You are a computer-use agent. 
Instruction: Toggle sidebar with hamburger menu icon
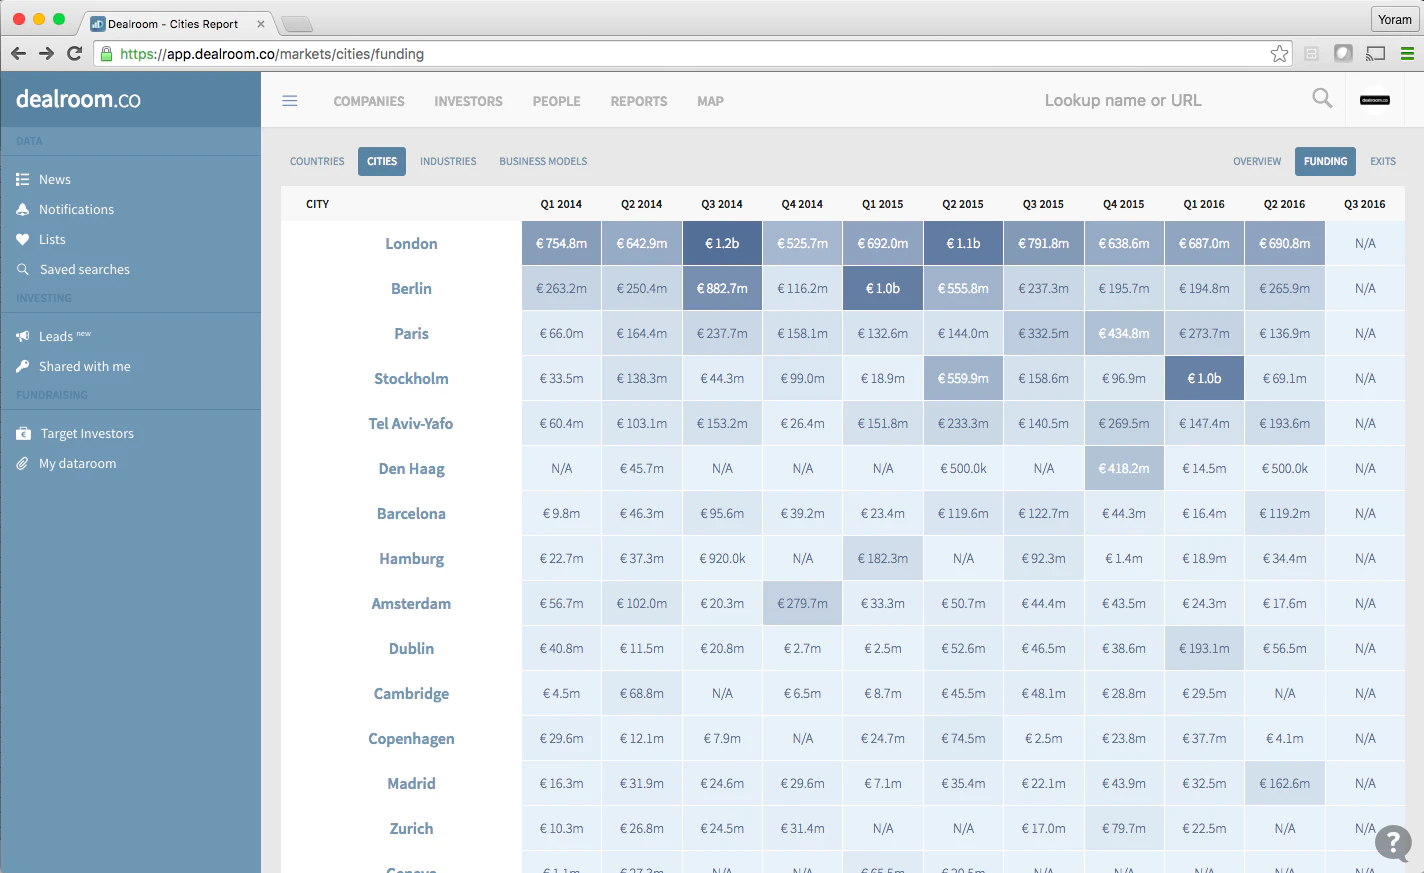[290, 101]
